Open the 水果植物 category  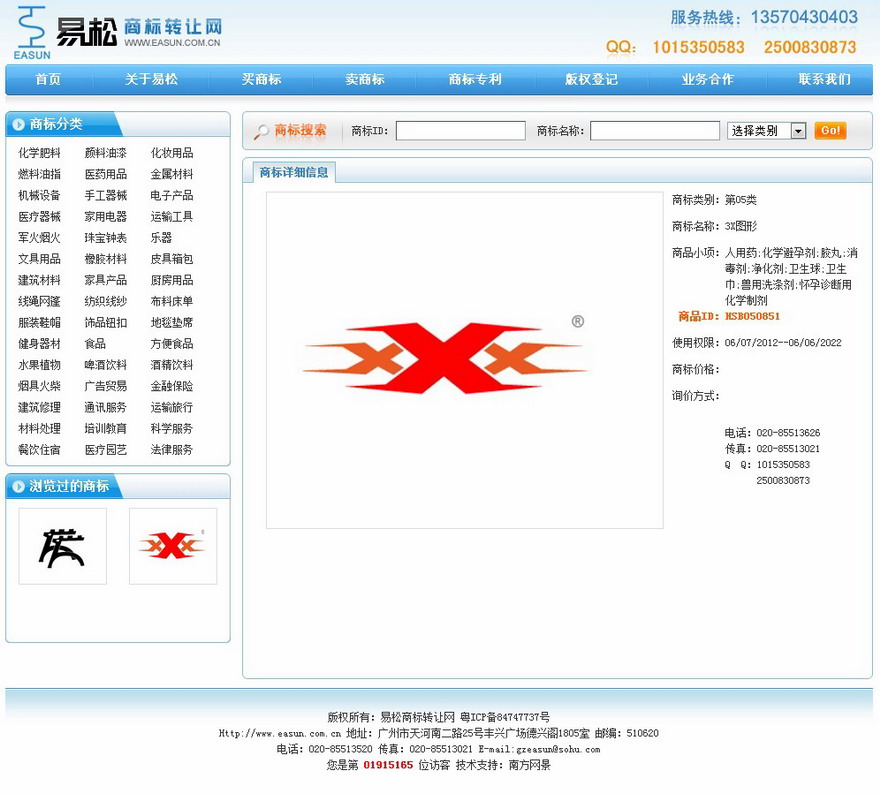click(x=39, y=365)
